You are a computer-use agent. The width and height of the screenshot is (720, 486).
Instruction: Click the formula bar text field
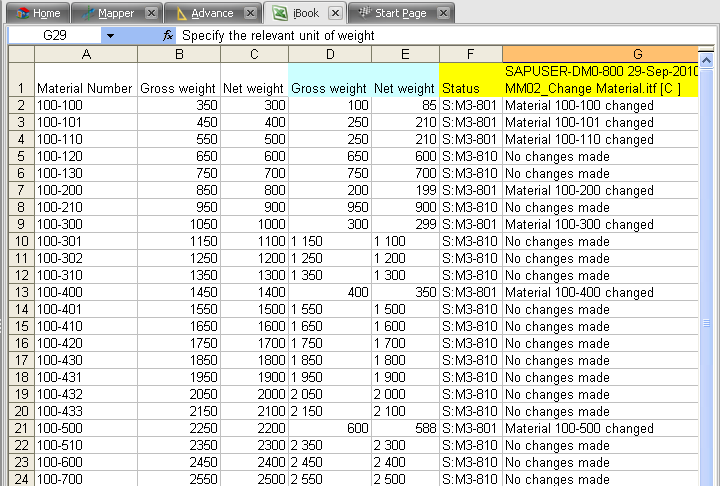pyautogui.click(x=440, y=36)
